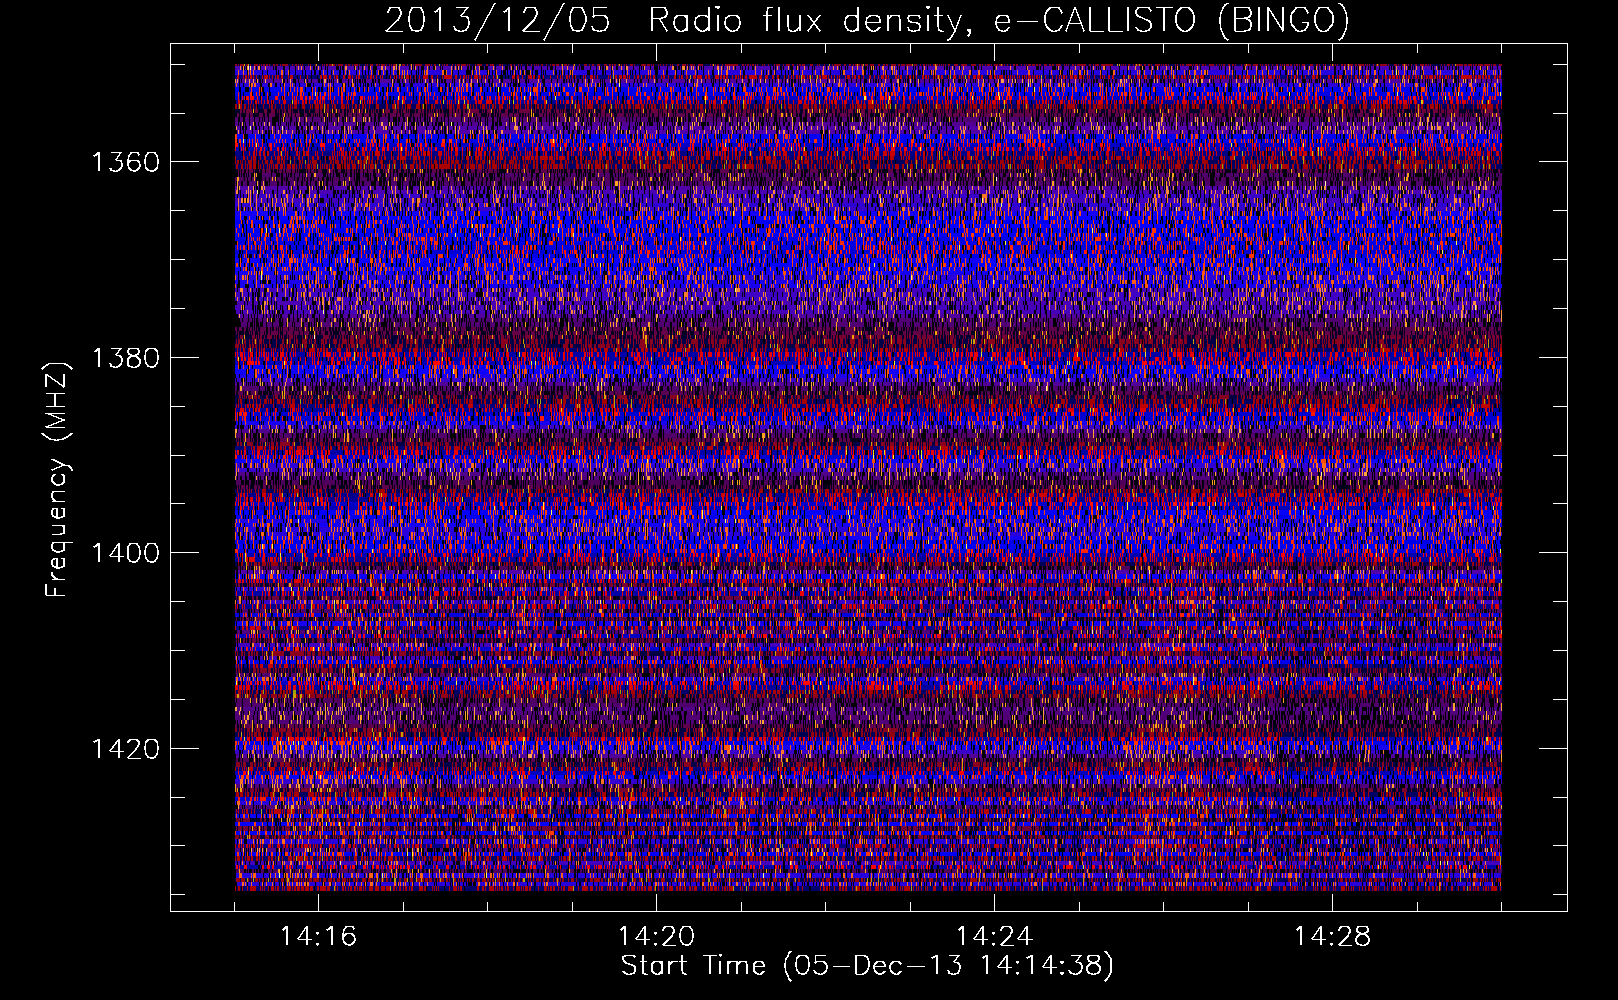This screenshot has height=1000, width=1618.
Task: Click the "Frequency (MHZ)" axis label
Action: coord(58,480)
